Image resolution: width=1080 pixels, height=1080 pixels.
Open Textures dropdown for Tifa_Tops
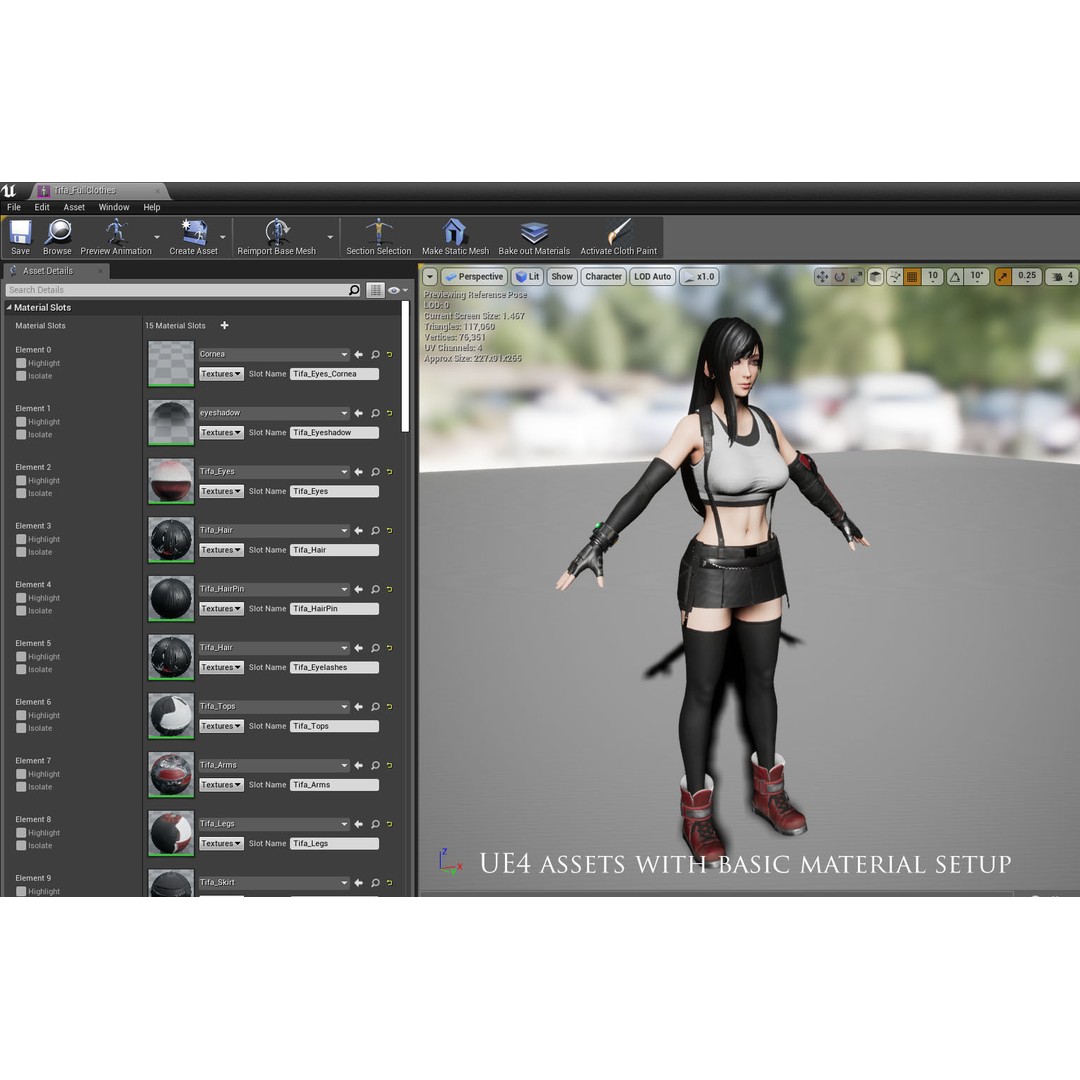pos(221,726)
